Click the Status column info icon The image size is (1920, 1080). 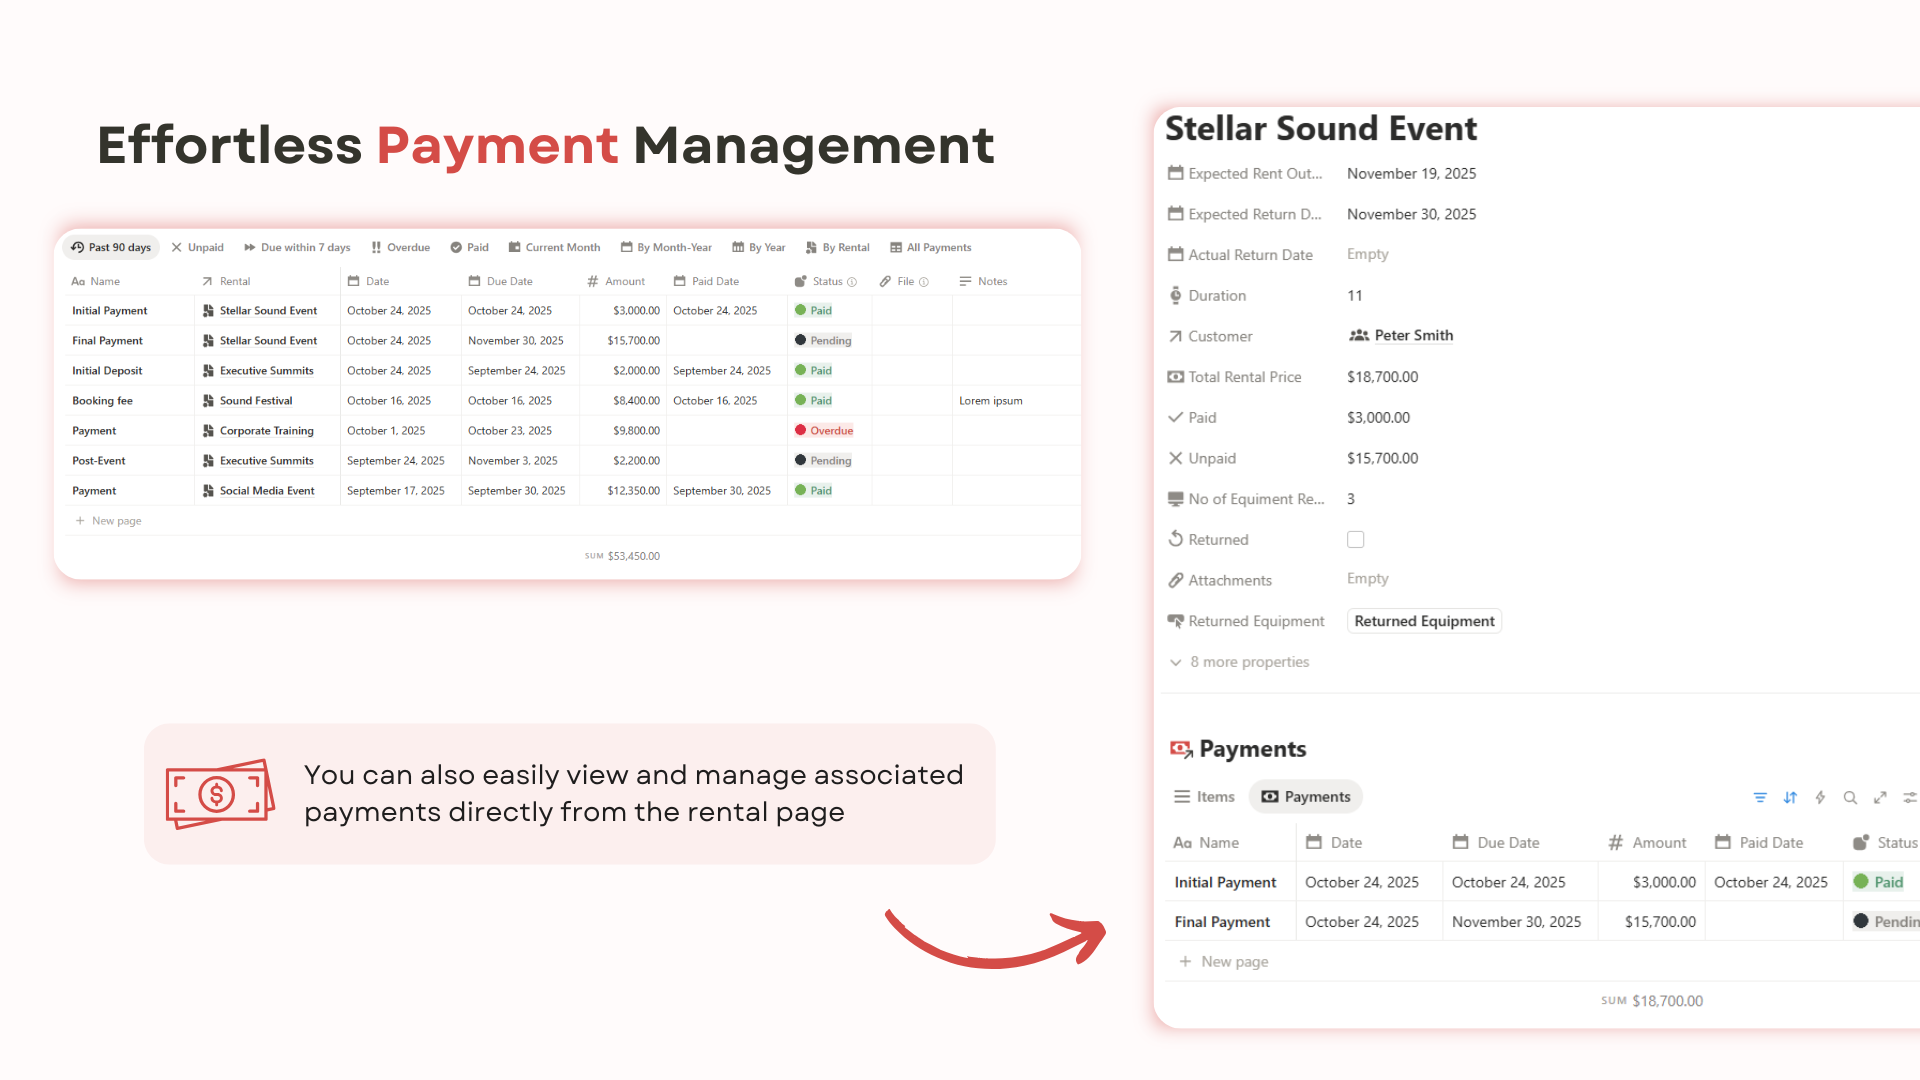coord(852,282)
